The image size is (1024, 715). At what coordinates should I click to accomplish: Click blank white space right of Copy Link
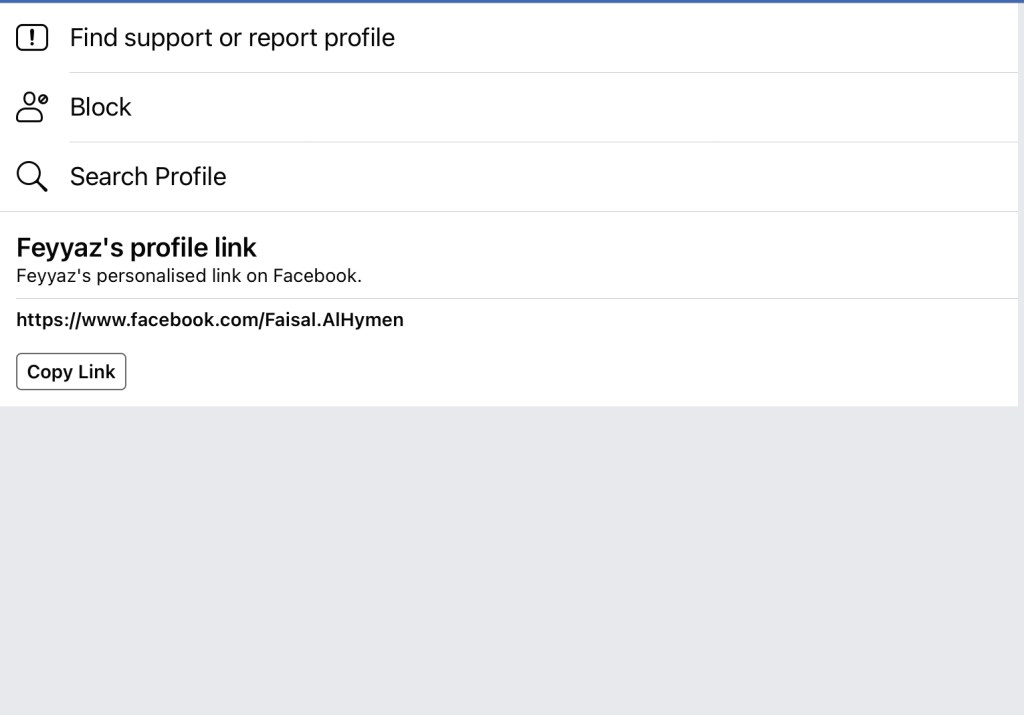point(500,372)
